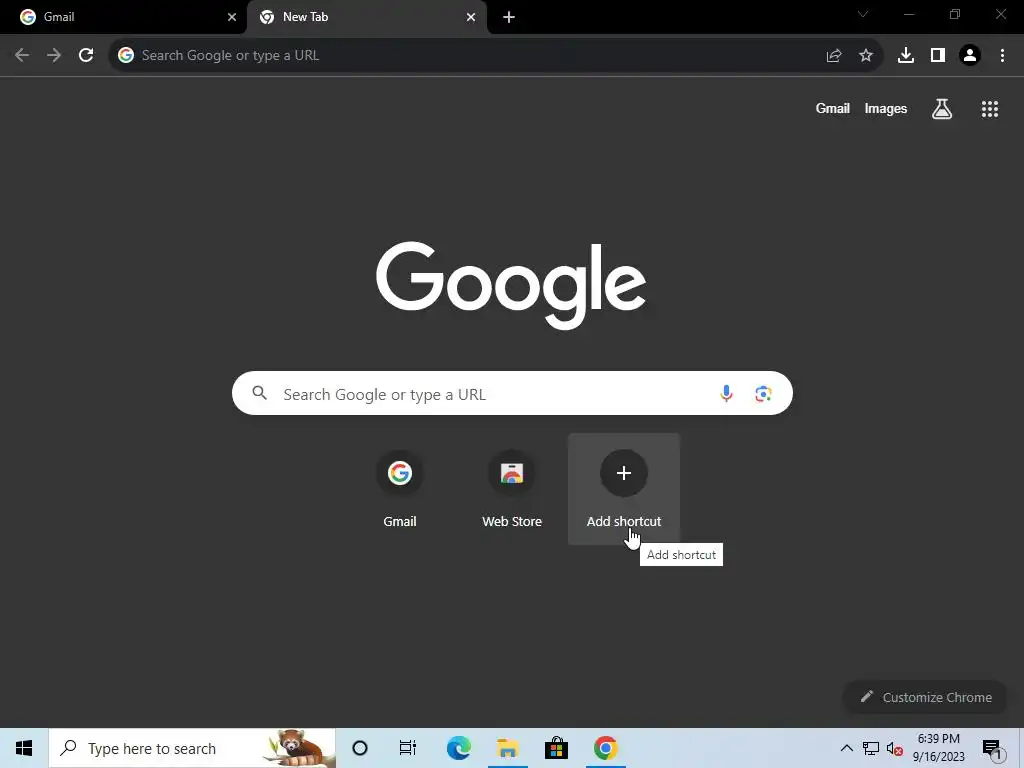Open Cortana circle icon
This screenshot has width=1024, height=768.
click(360, 748)
